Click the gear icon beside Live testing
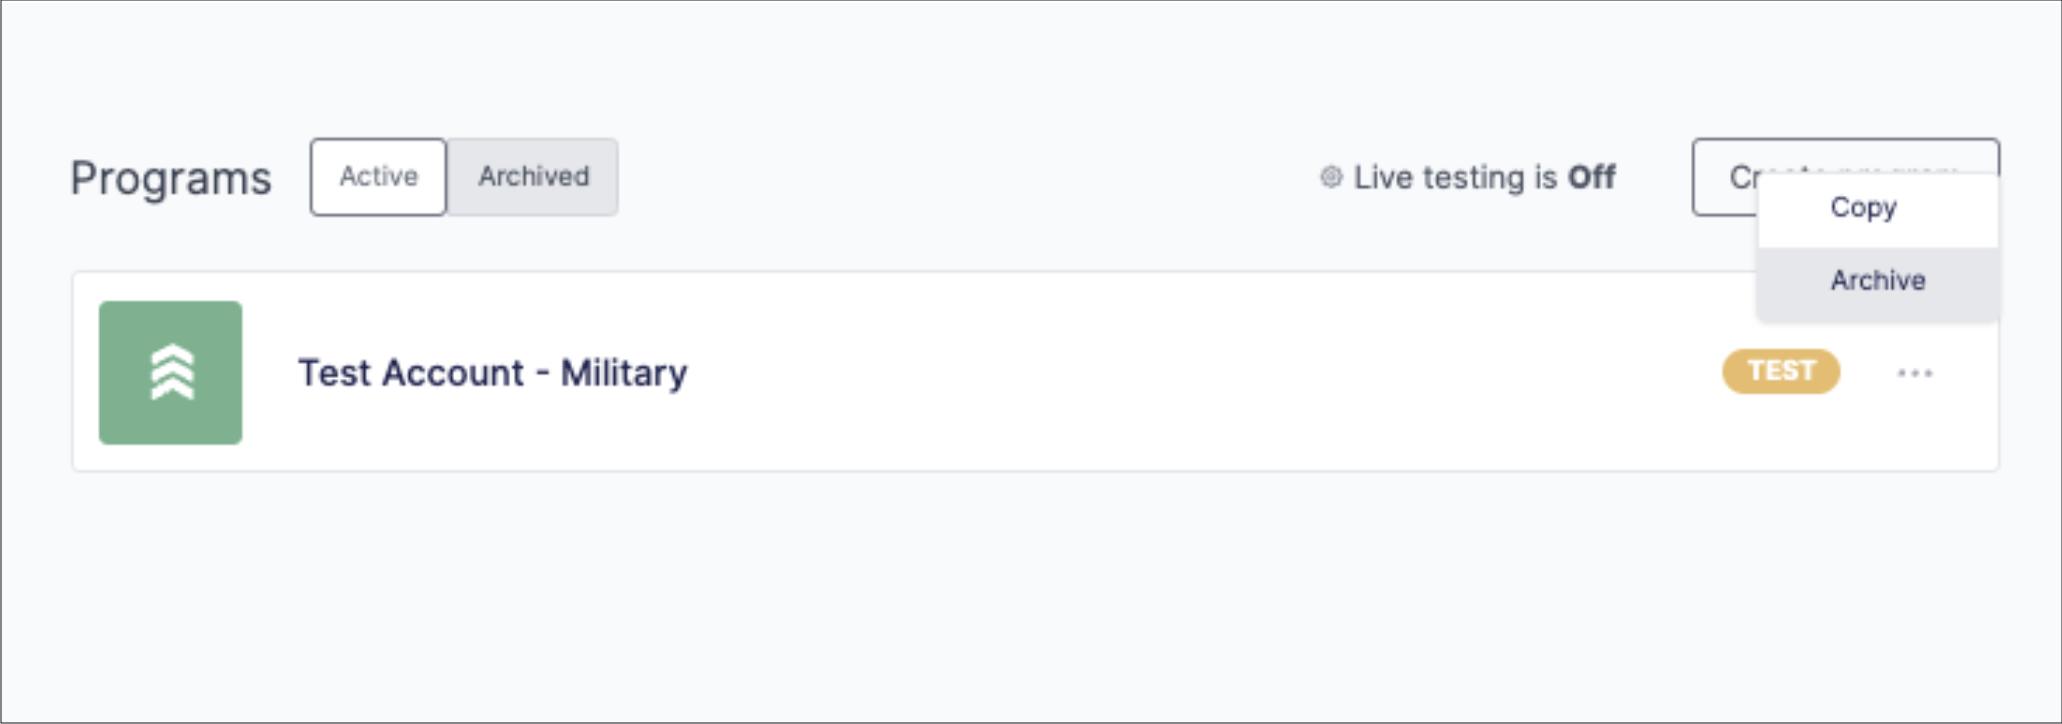The height and width of the screenshot is (724, 2062). click(1330, 177)
